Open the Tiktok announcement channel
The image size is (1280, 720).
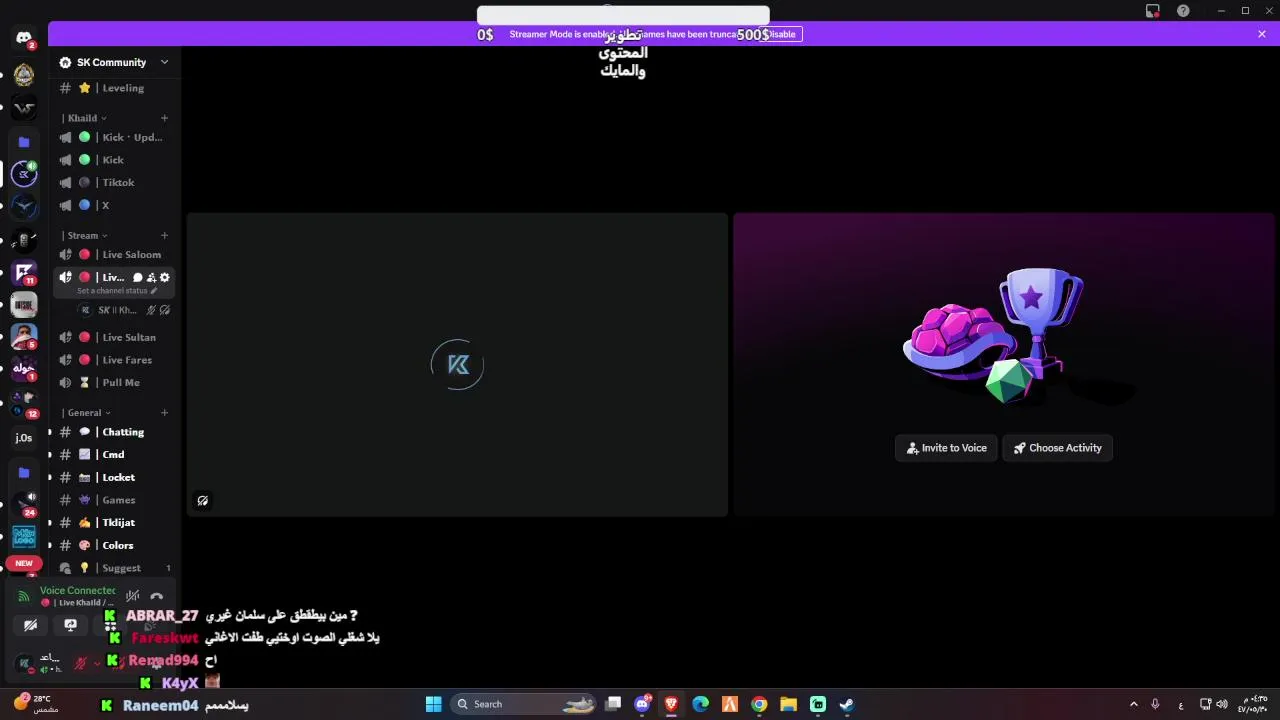point(113,182)
